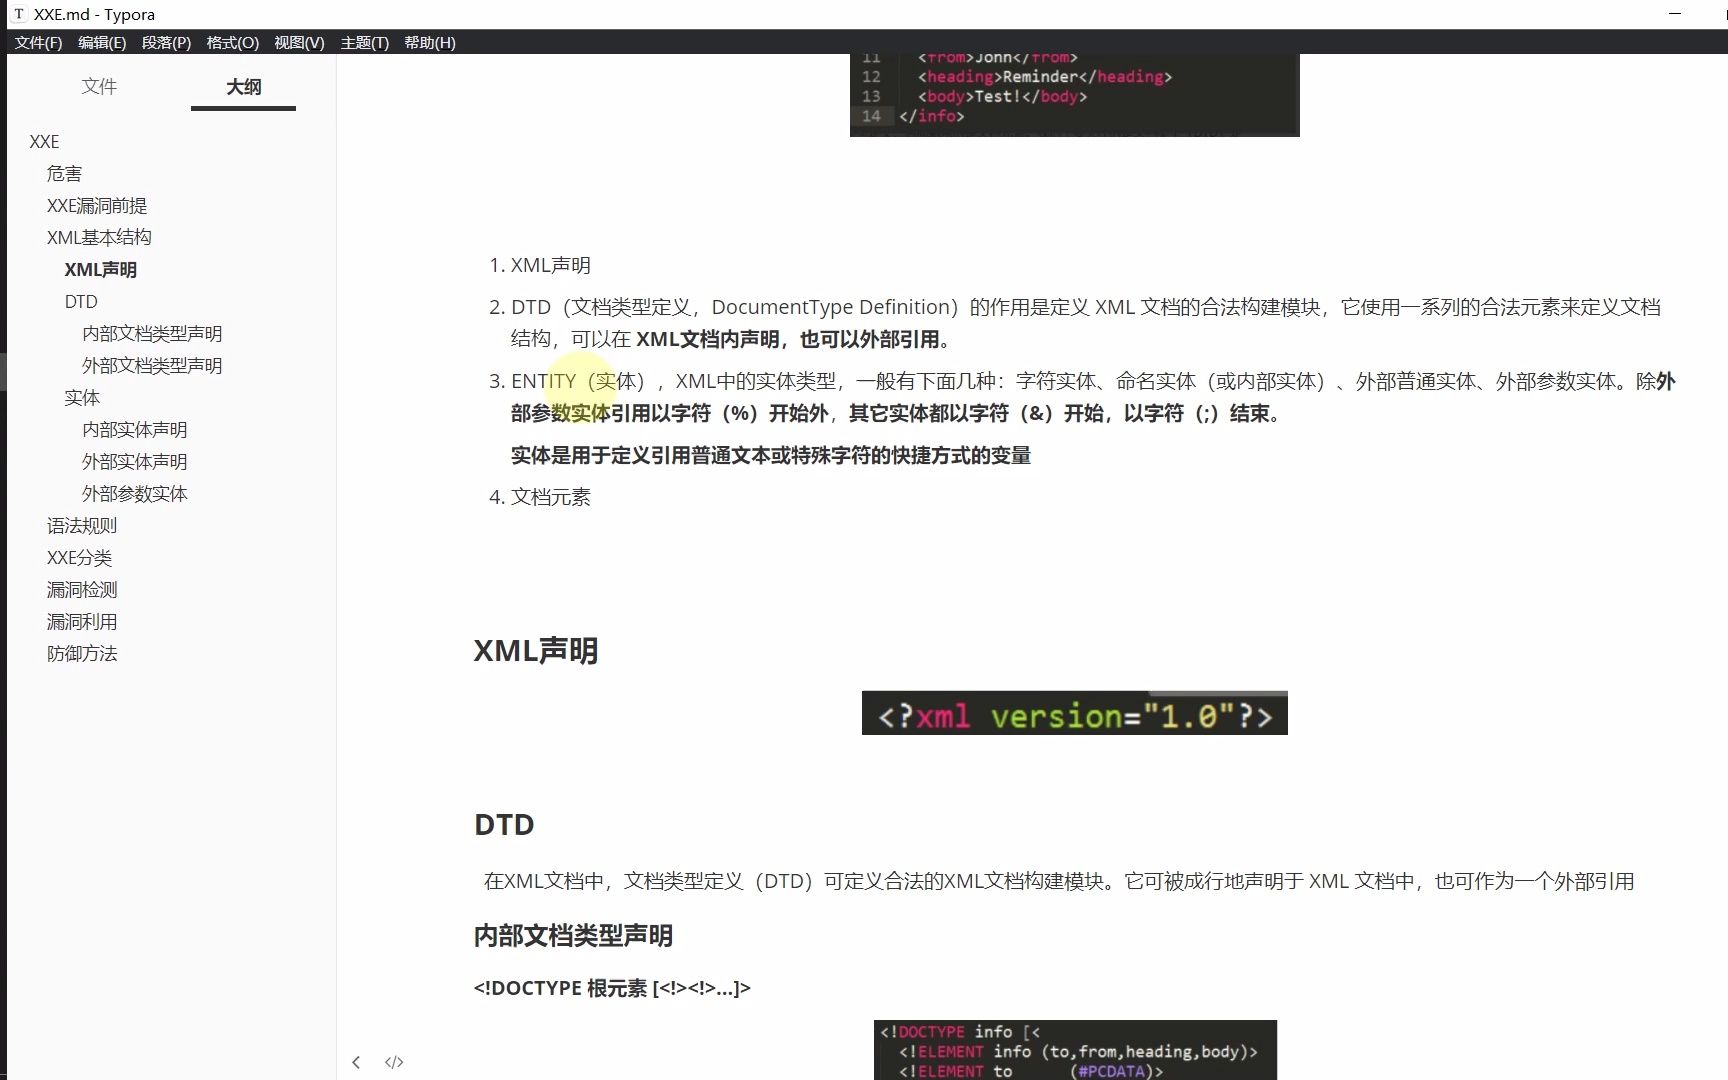This screenshot has height=1080, width=1728.
Task: Click the DTD heading in document
Action: 504,825
